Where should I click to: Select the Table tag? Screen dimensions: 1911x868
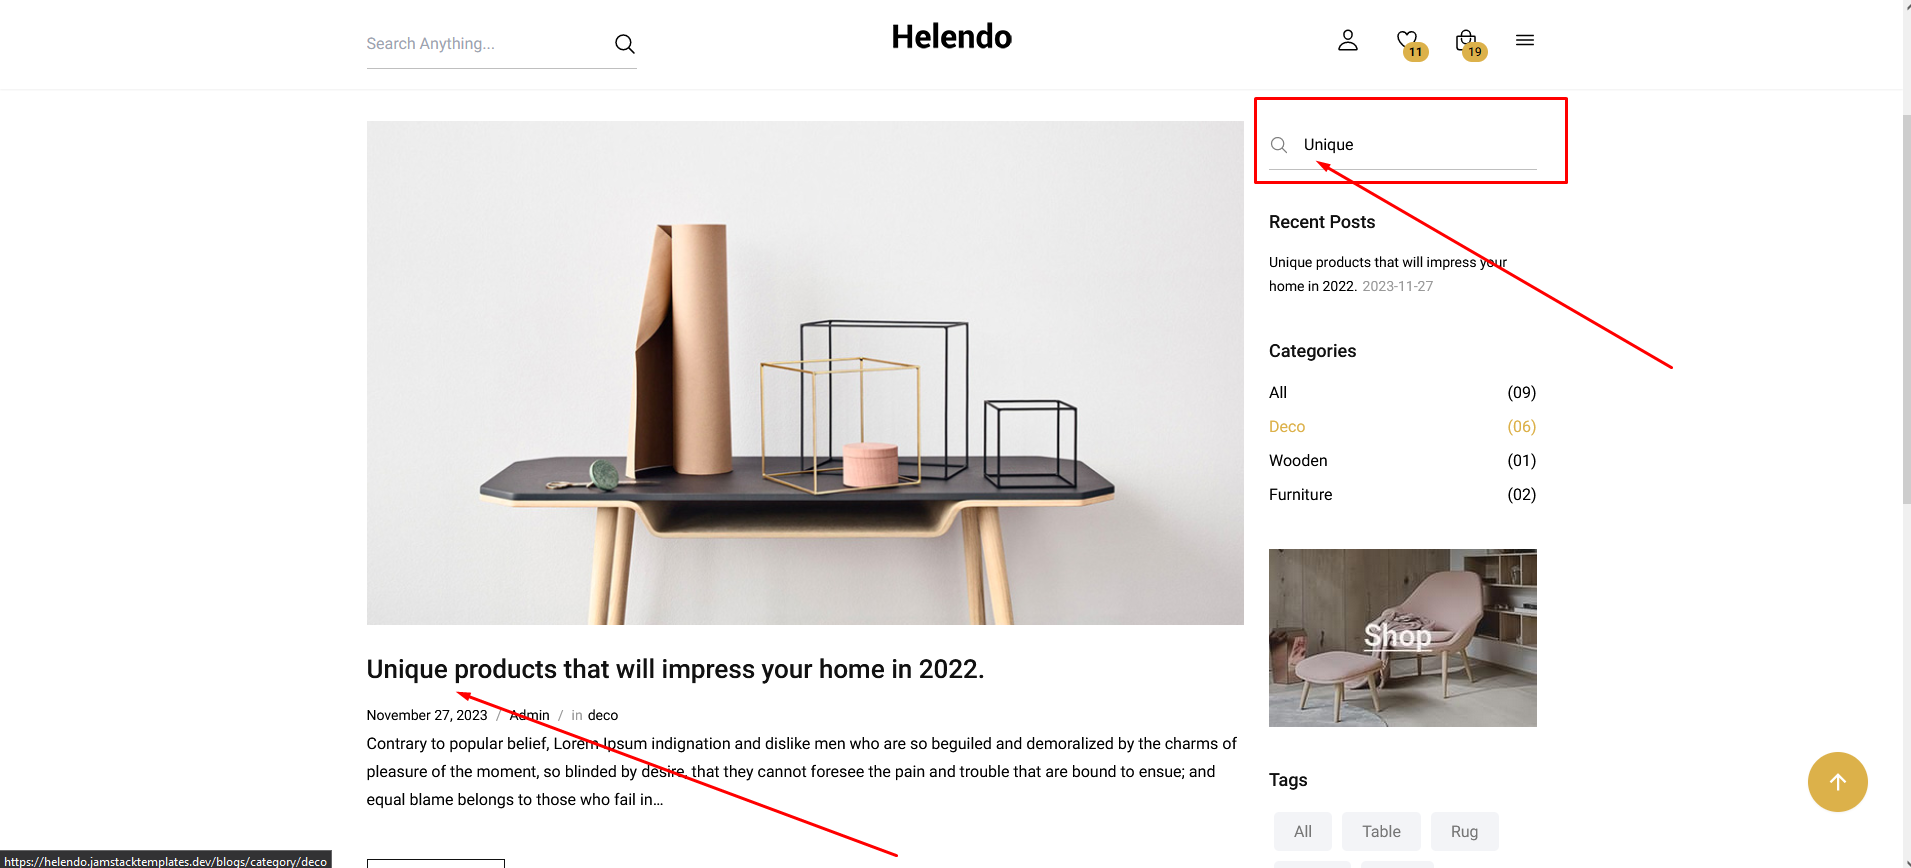click(x=1381, y=832)
